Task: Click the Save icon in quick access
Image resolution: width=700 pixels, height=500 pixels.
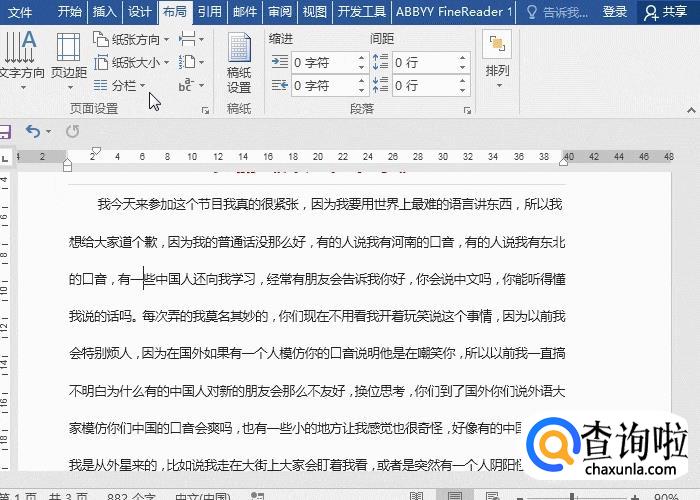Action: click(x=4, y=132)
